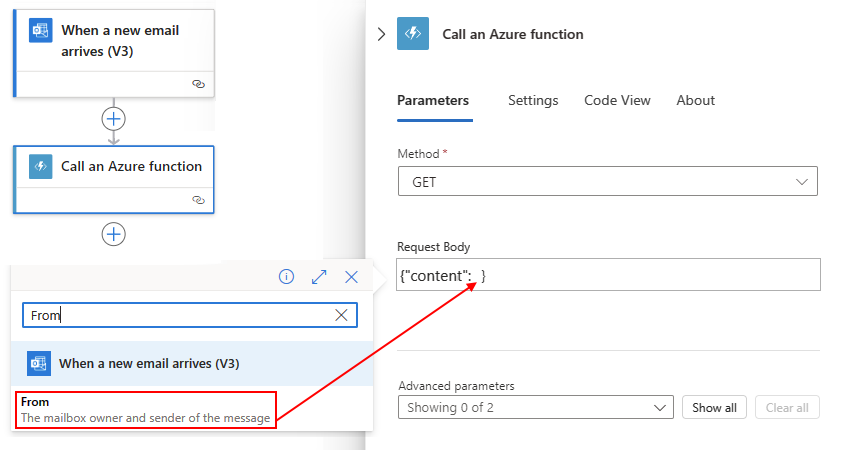
Task: Collapse the Call an Azure function panel
Action: 380,34
